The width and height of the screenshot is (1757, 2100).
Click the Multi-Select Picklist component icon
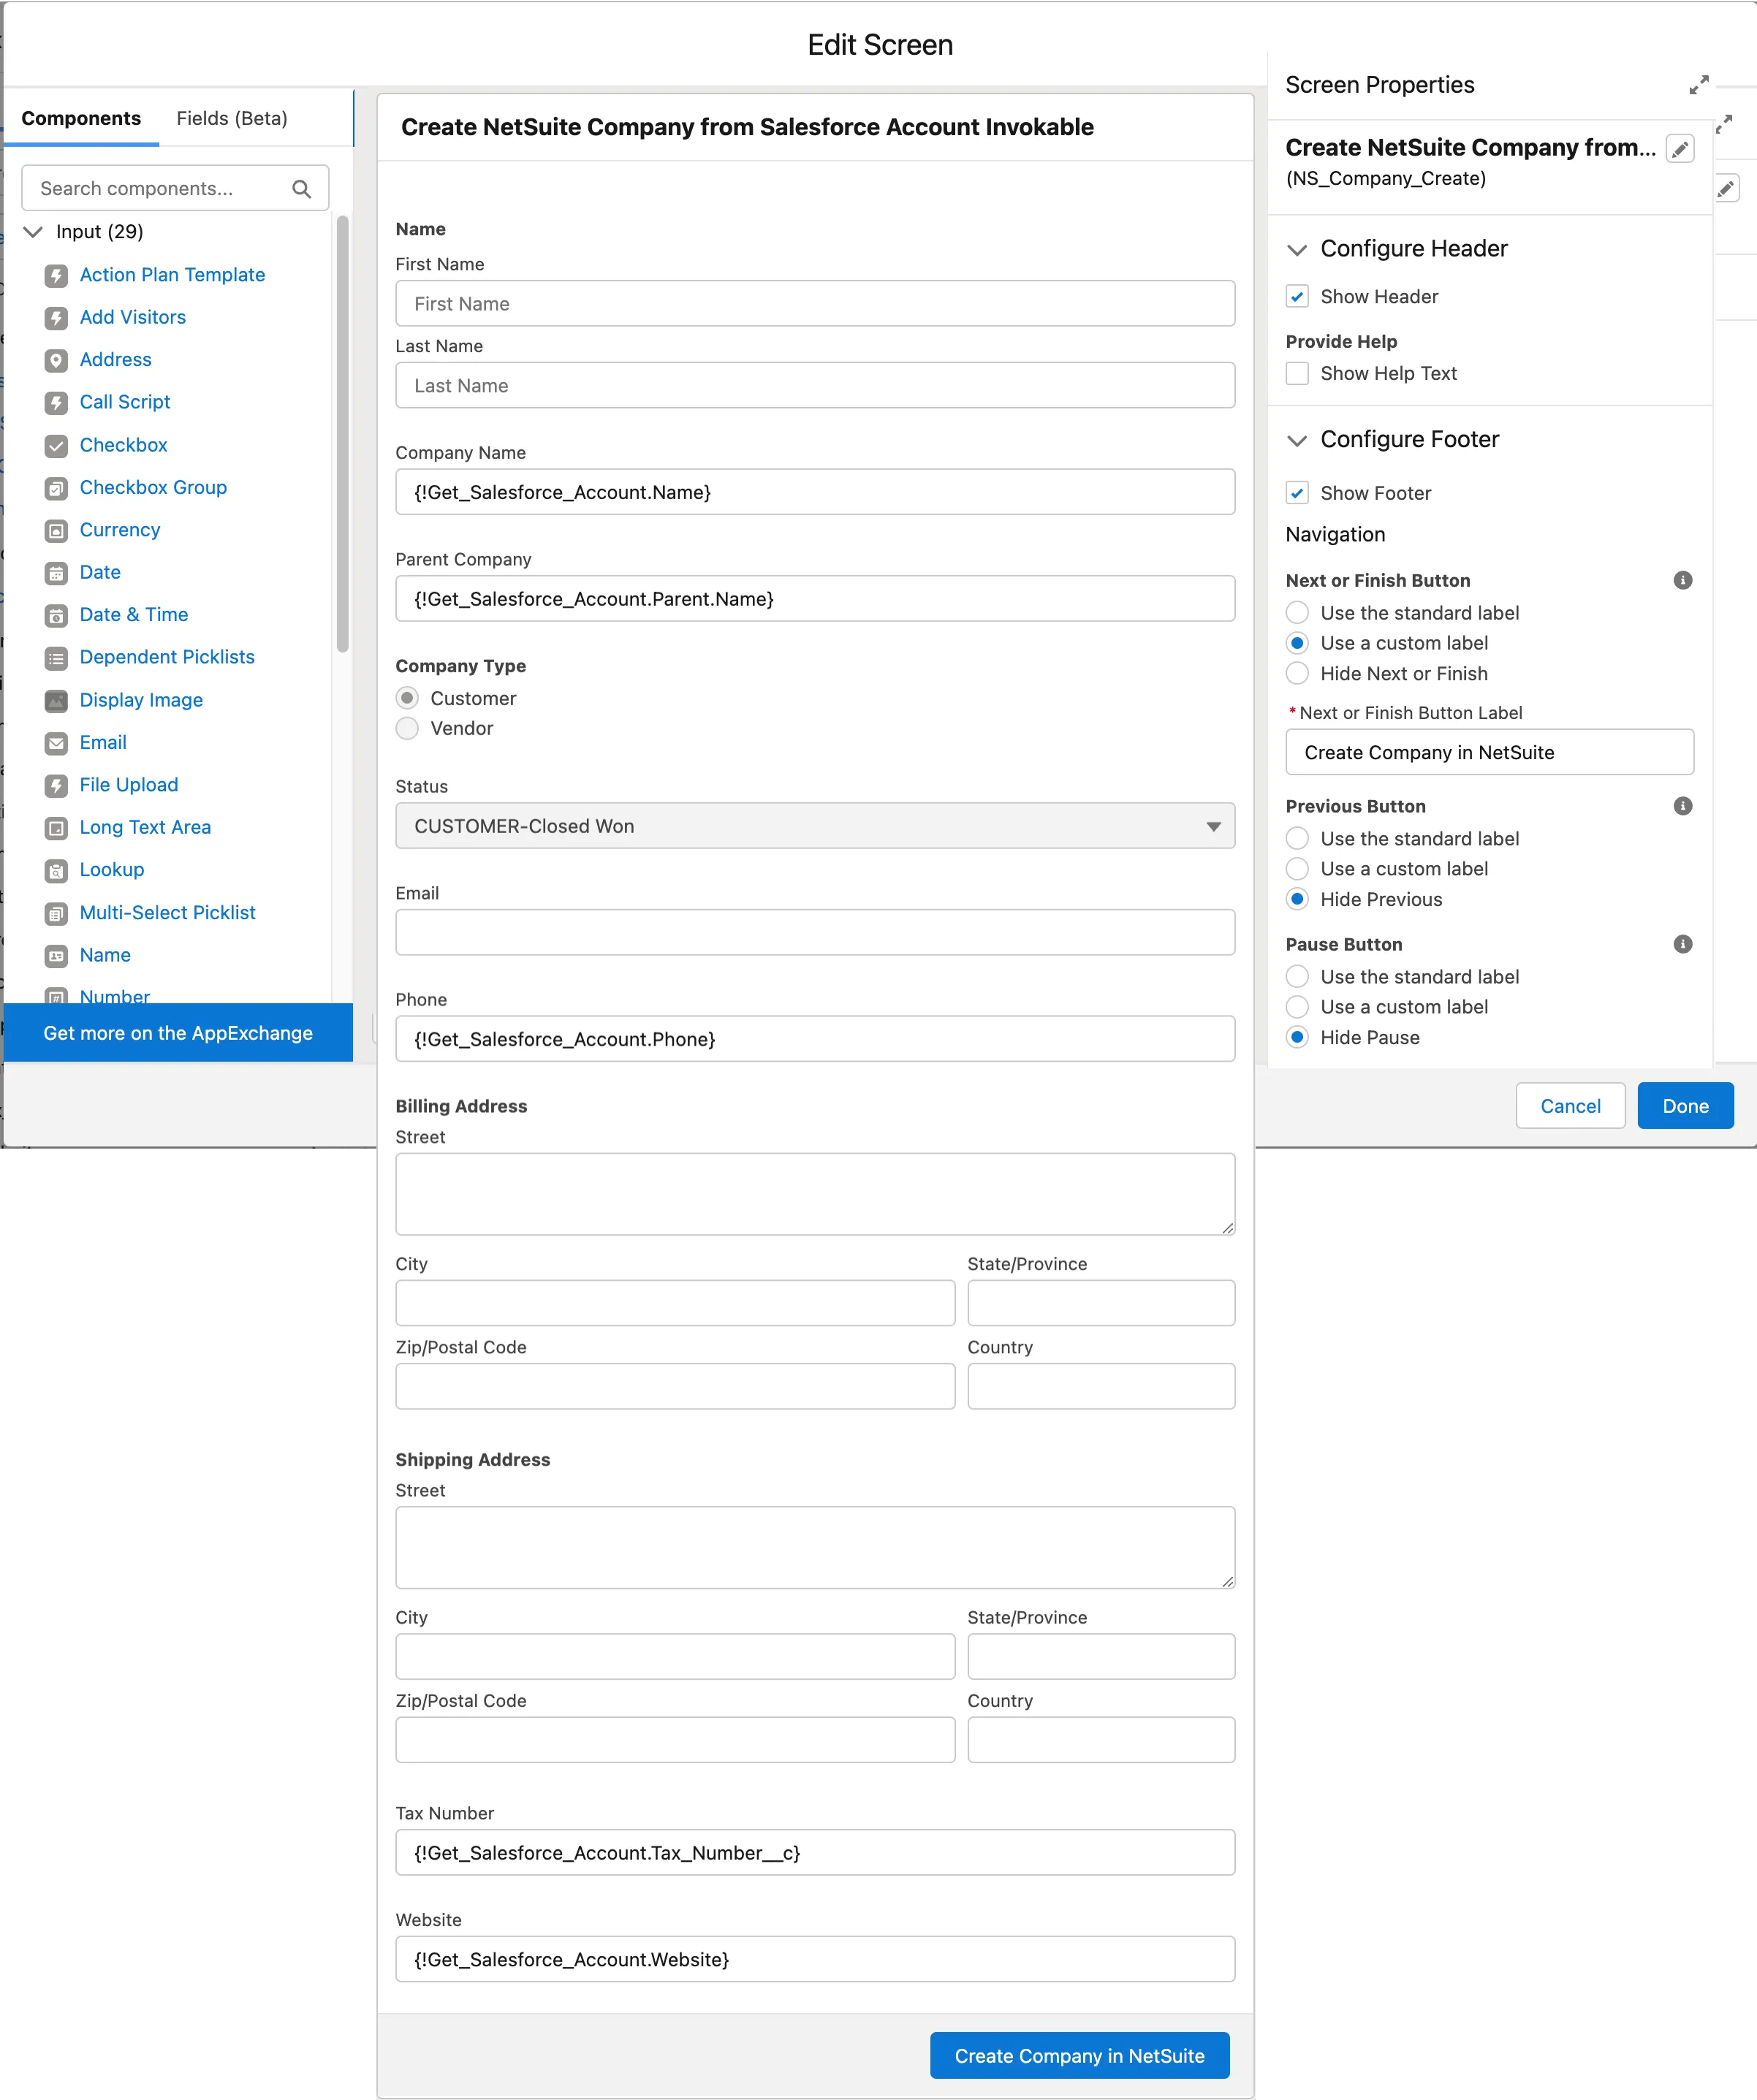click(x=57, y=913)
